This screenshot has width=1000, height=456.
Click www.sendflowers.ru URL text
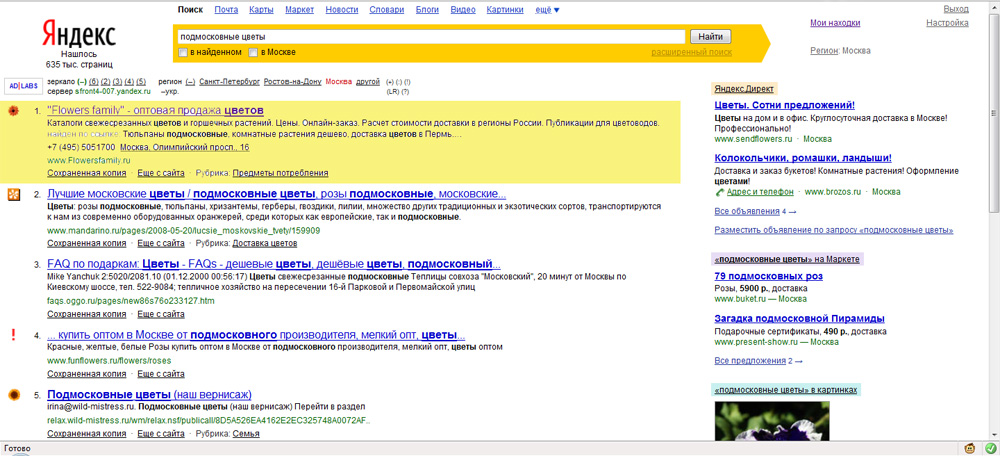[x=753, y=138]
